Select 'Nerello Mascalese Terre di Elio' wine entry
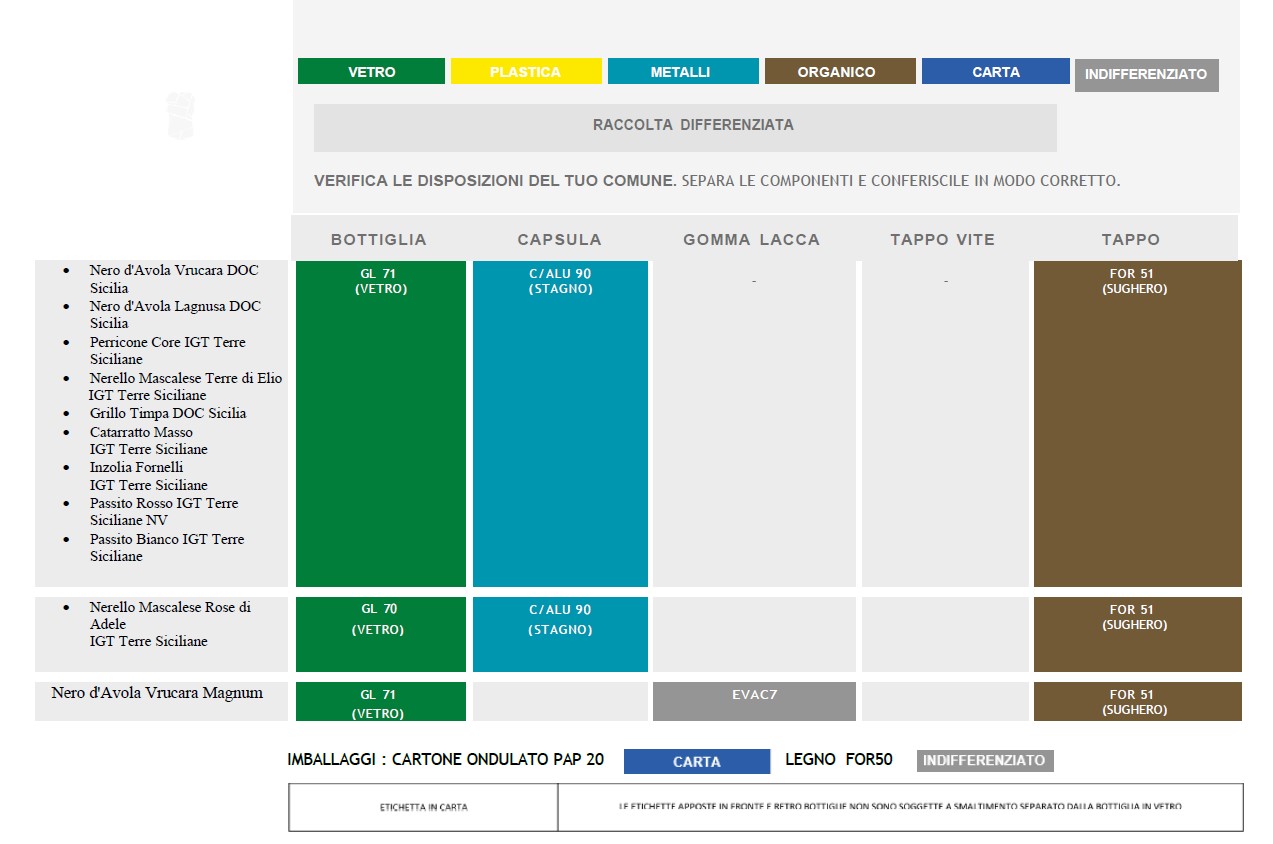This screenshot has width=1273, height=844. tap(186, 387)
